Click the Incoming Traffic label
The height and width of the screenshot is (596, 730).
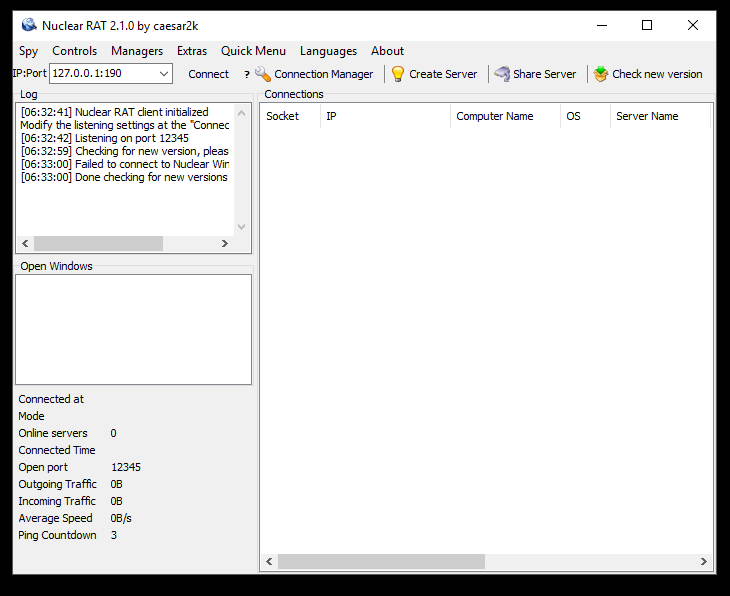click(x=57, y=501)
